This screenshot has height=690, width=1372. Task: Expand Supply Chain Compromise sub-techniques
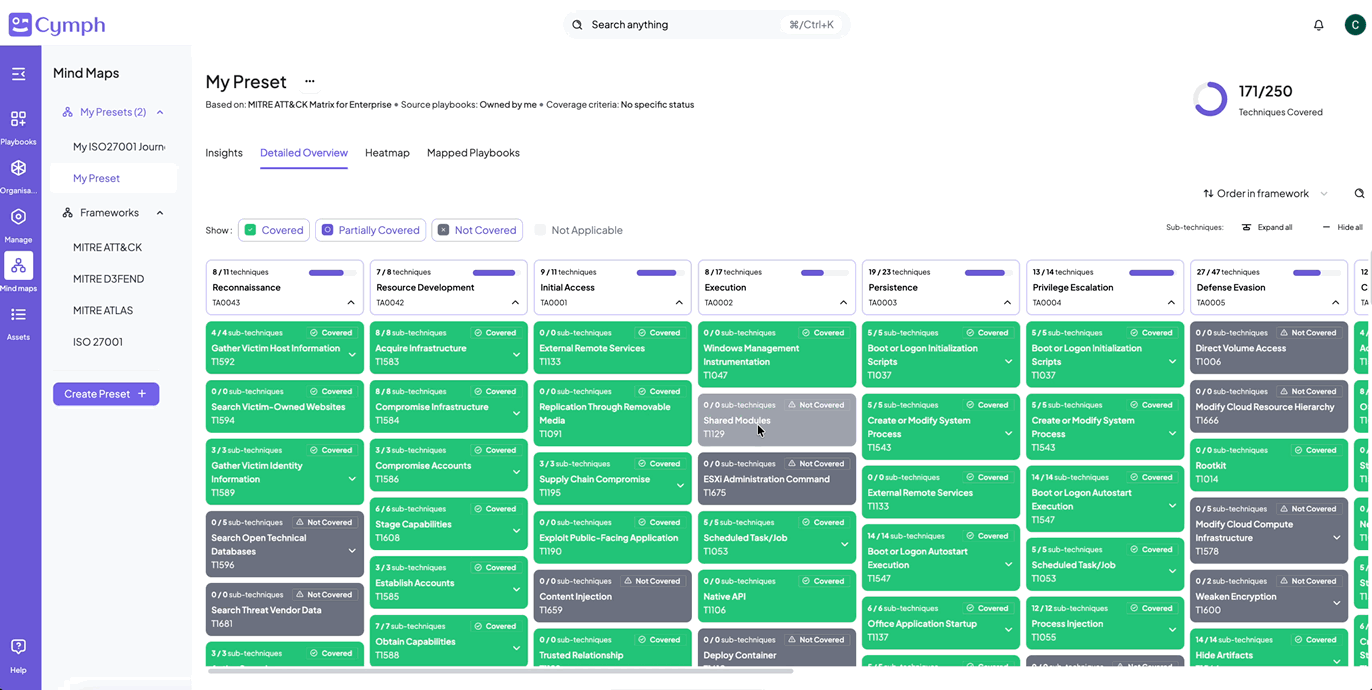click(x=680, y=485)
